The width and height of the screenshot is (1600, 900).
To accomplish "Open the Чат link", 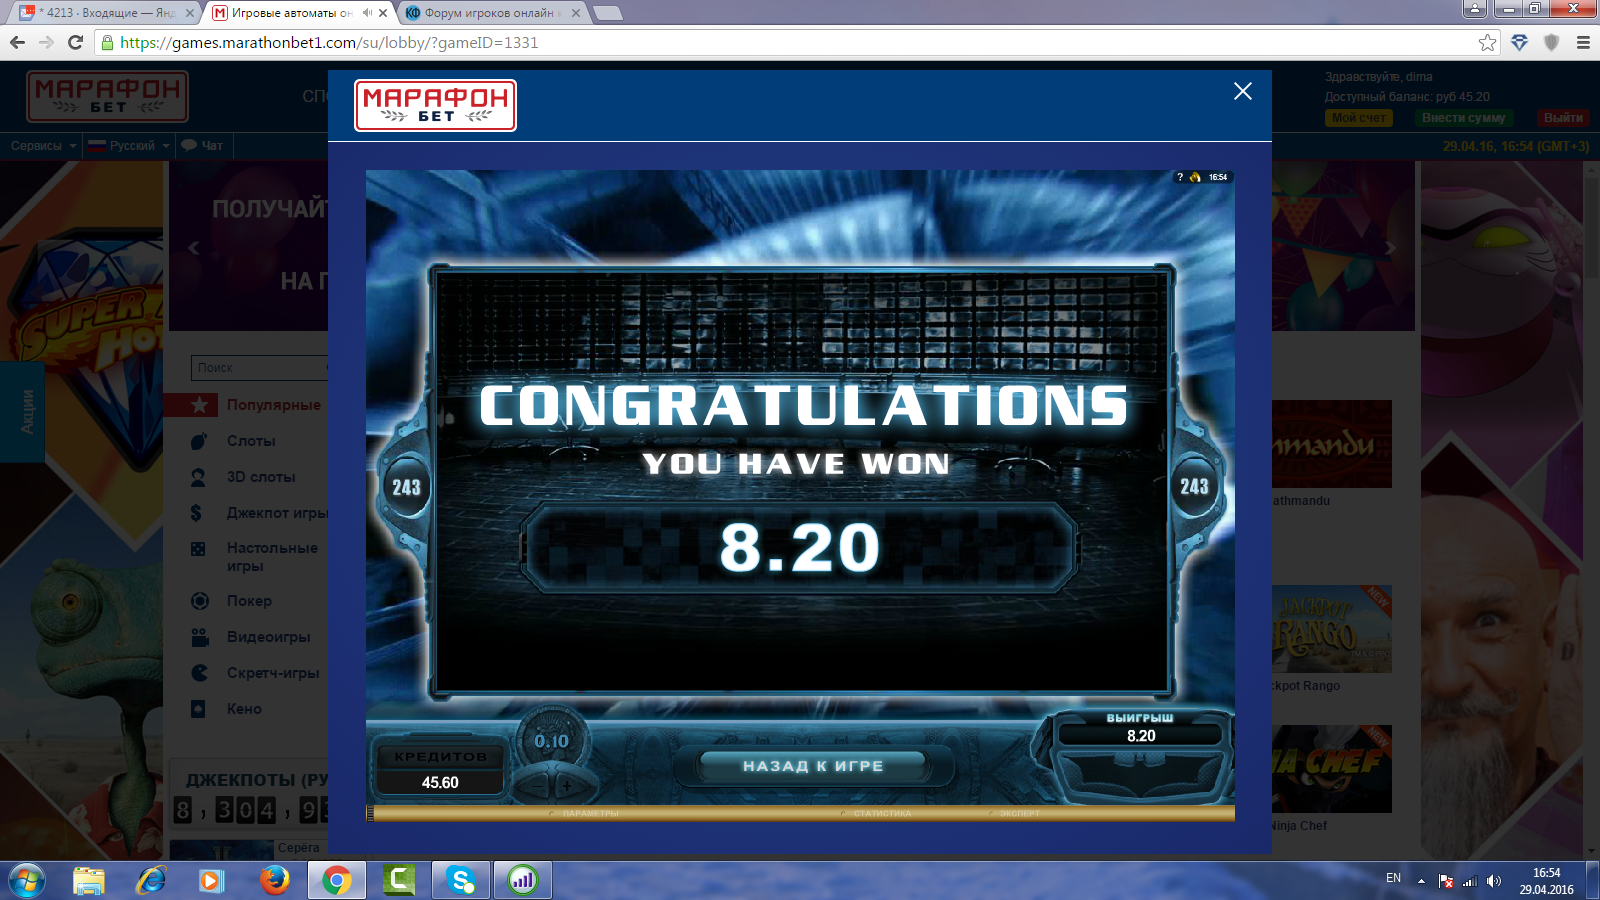I will [x=202, y=146].
